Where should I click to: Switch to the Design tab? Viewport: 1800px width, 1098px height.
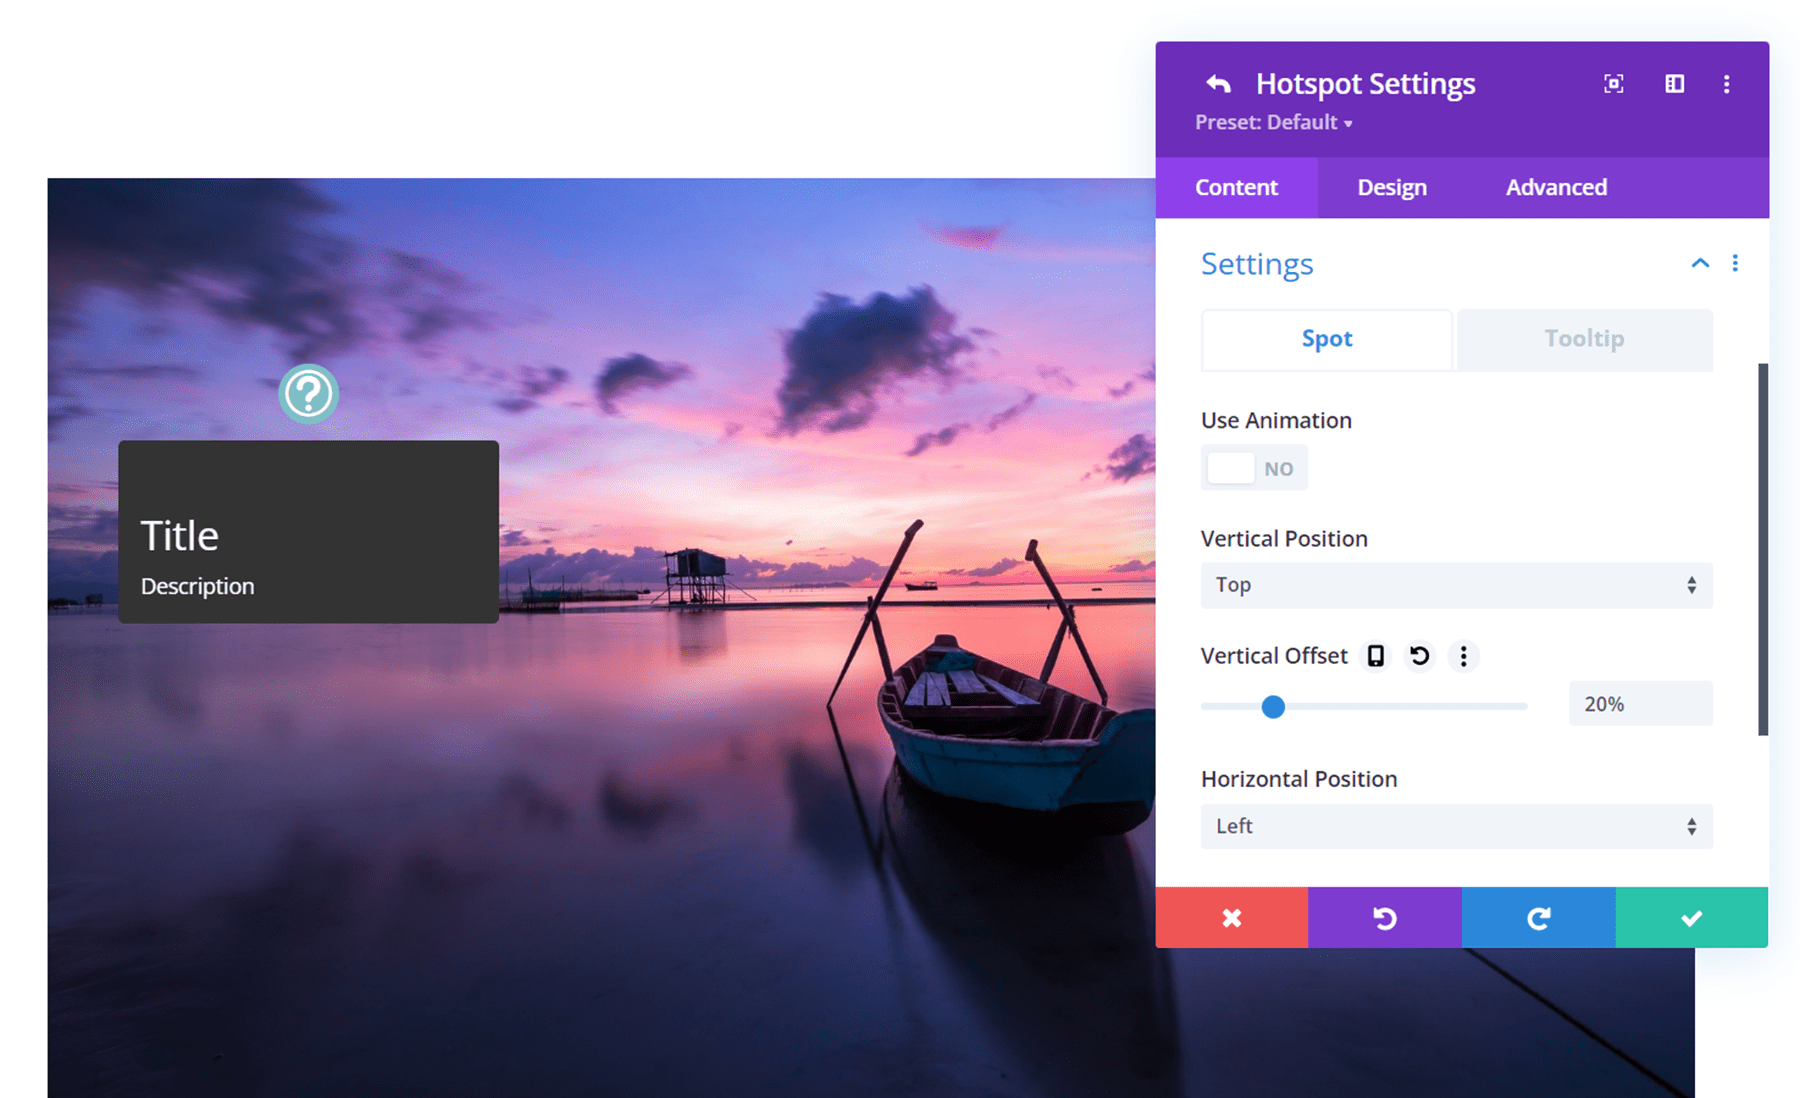coord(1391,187)
